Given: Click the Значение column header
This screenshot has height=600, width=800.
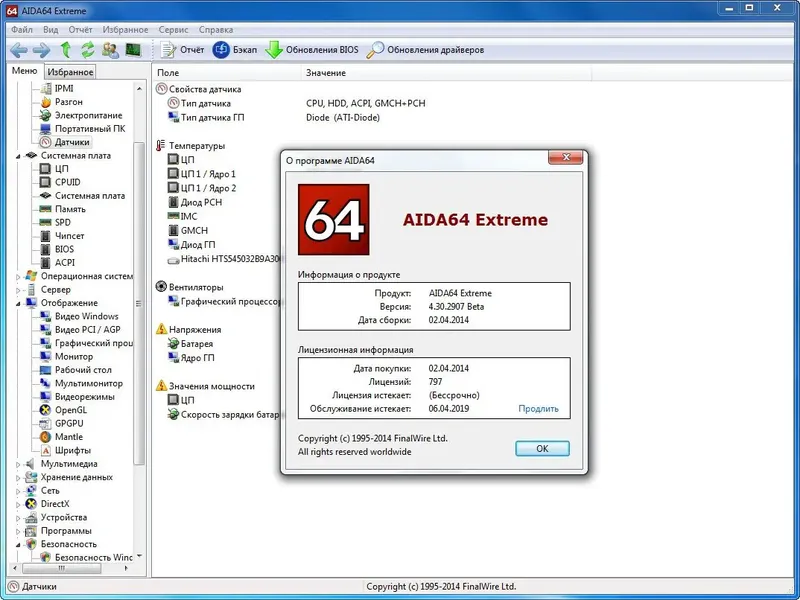Looking at the screenshot, I should click(446, 73).
